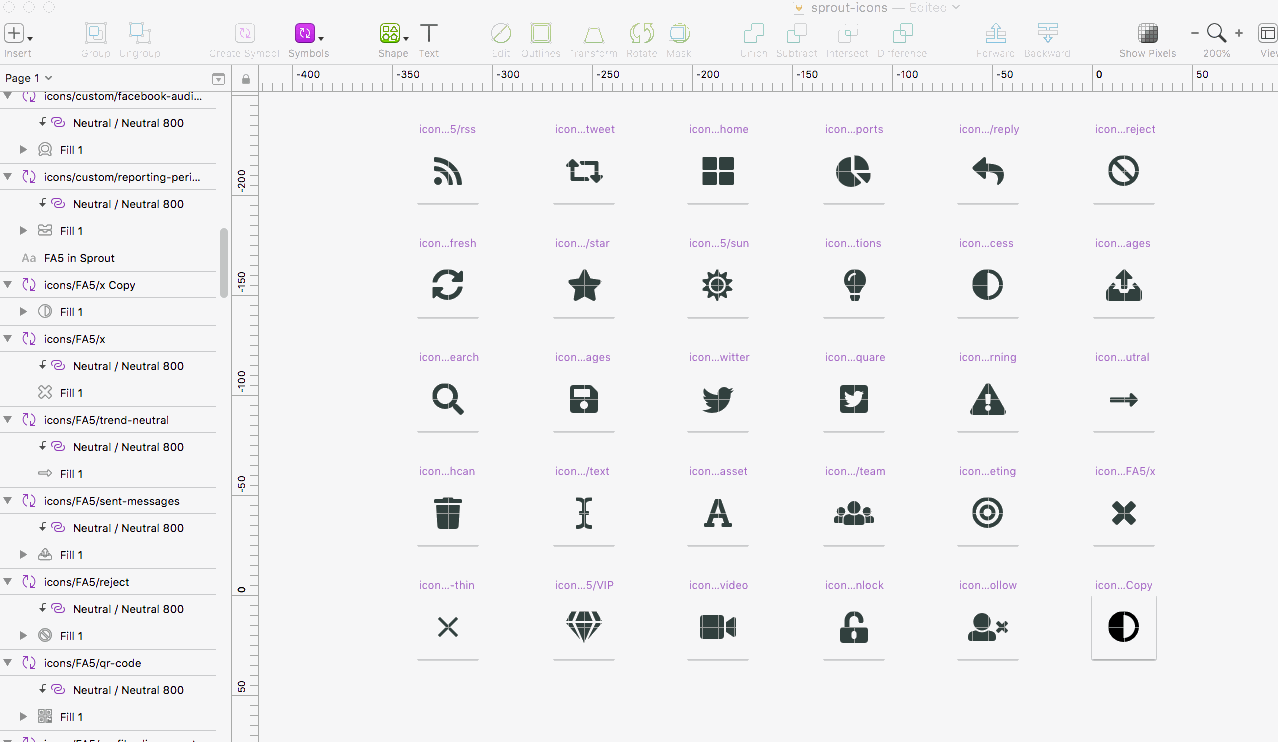
Task: Select the reports pie chart icon
Action: (853, 171)
